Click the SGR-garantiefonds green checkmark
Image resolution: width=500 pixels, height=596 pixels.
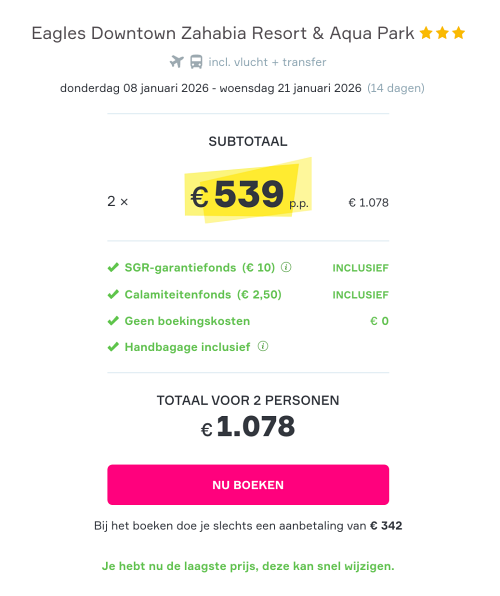(113, 268)
